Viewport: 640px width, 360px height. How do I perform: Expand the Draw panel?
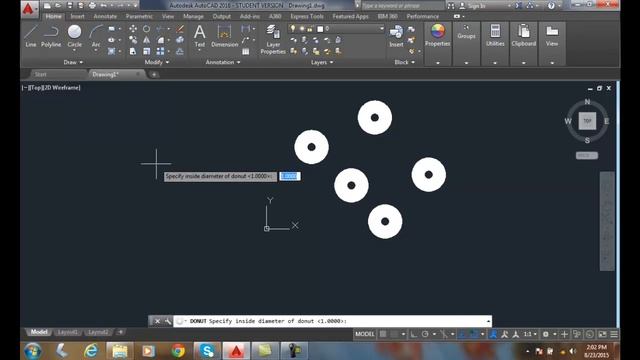click(73, 62)
